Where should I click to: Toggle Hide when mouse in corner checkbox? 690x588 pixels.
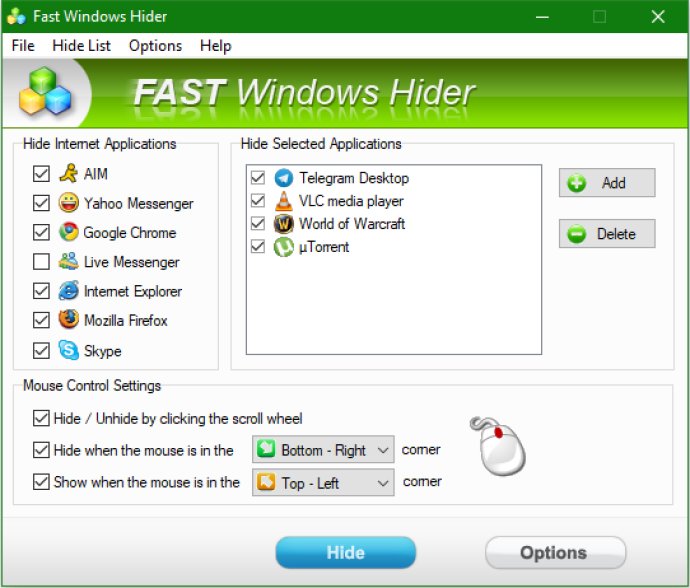[41, 450]
